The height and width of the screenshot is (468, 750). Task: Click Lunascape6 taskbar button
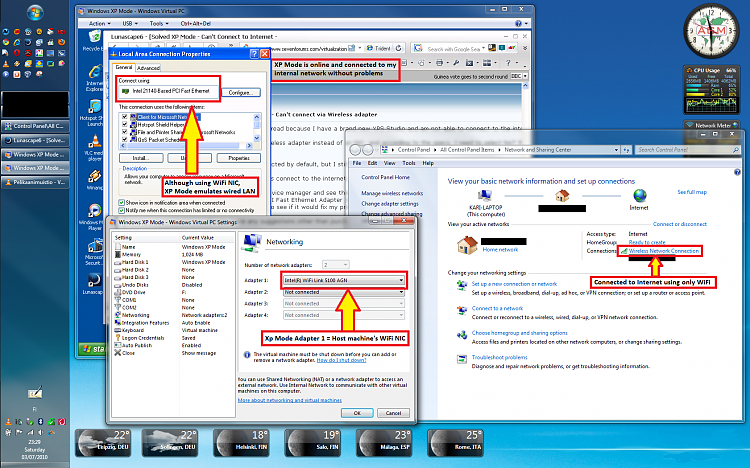click(35, 140)
